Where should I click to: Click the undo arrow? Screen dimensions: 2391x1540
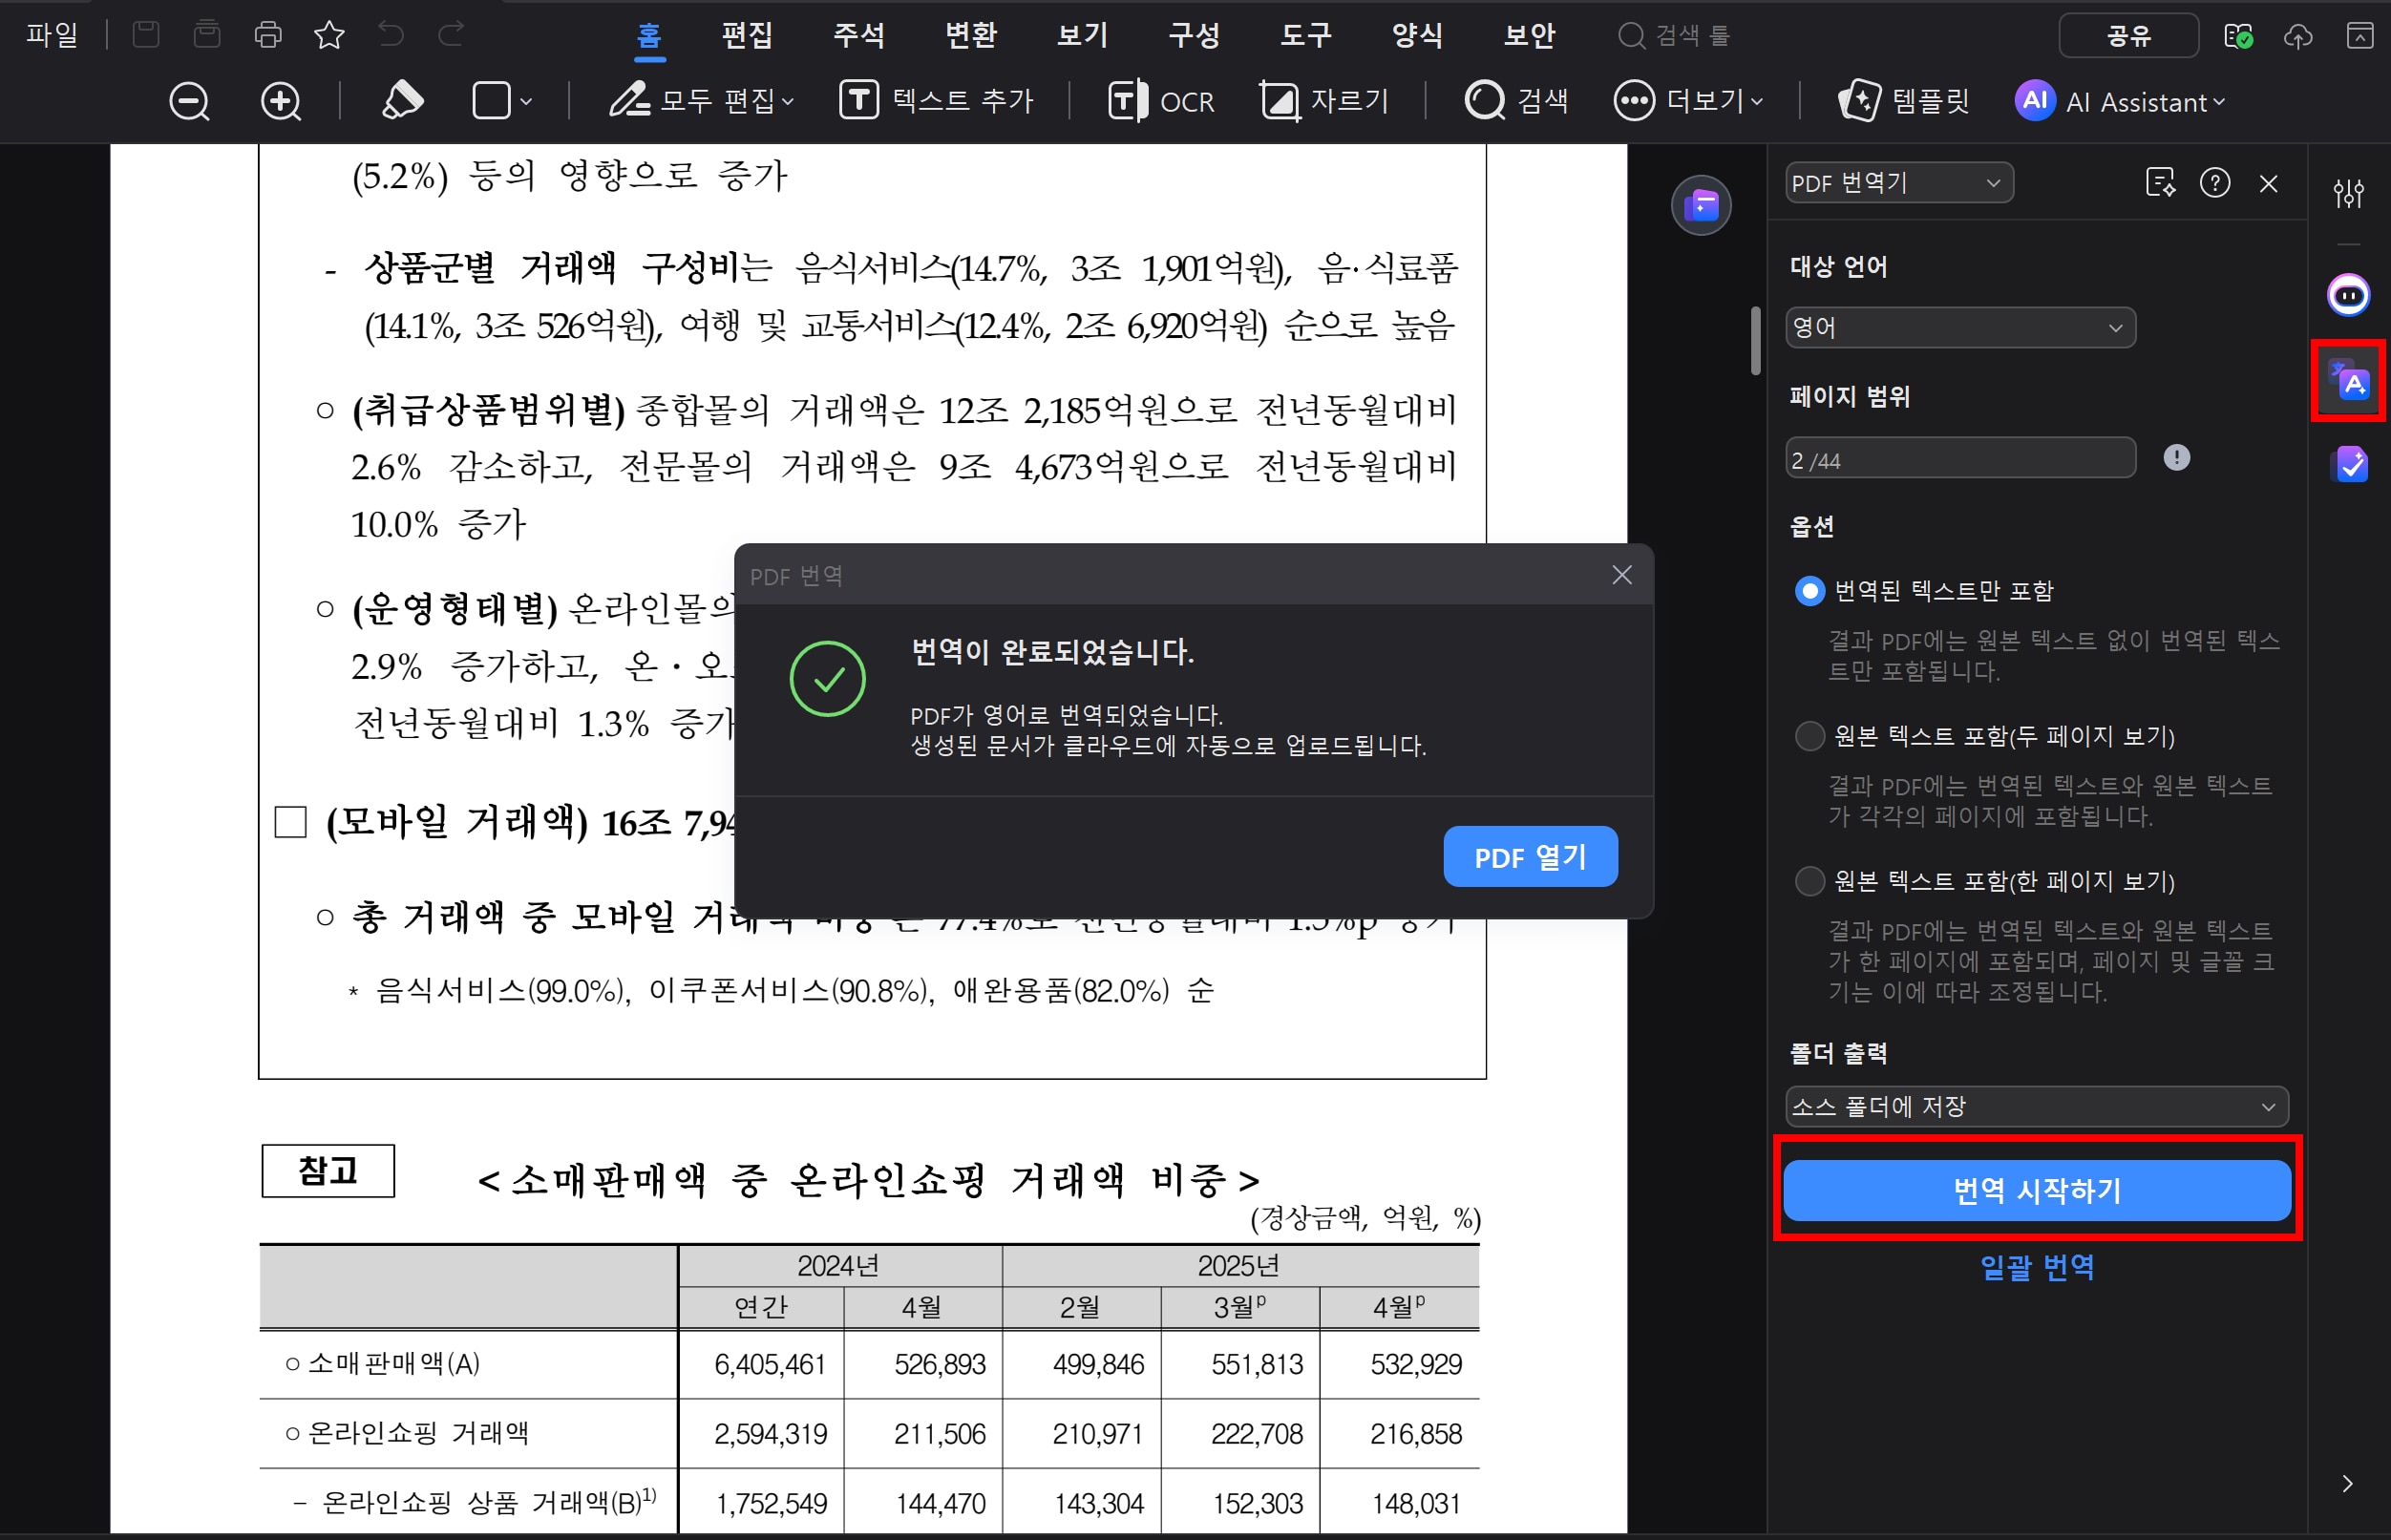point(391,35)
